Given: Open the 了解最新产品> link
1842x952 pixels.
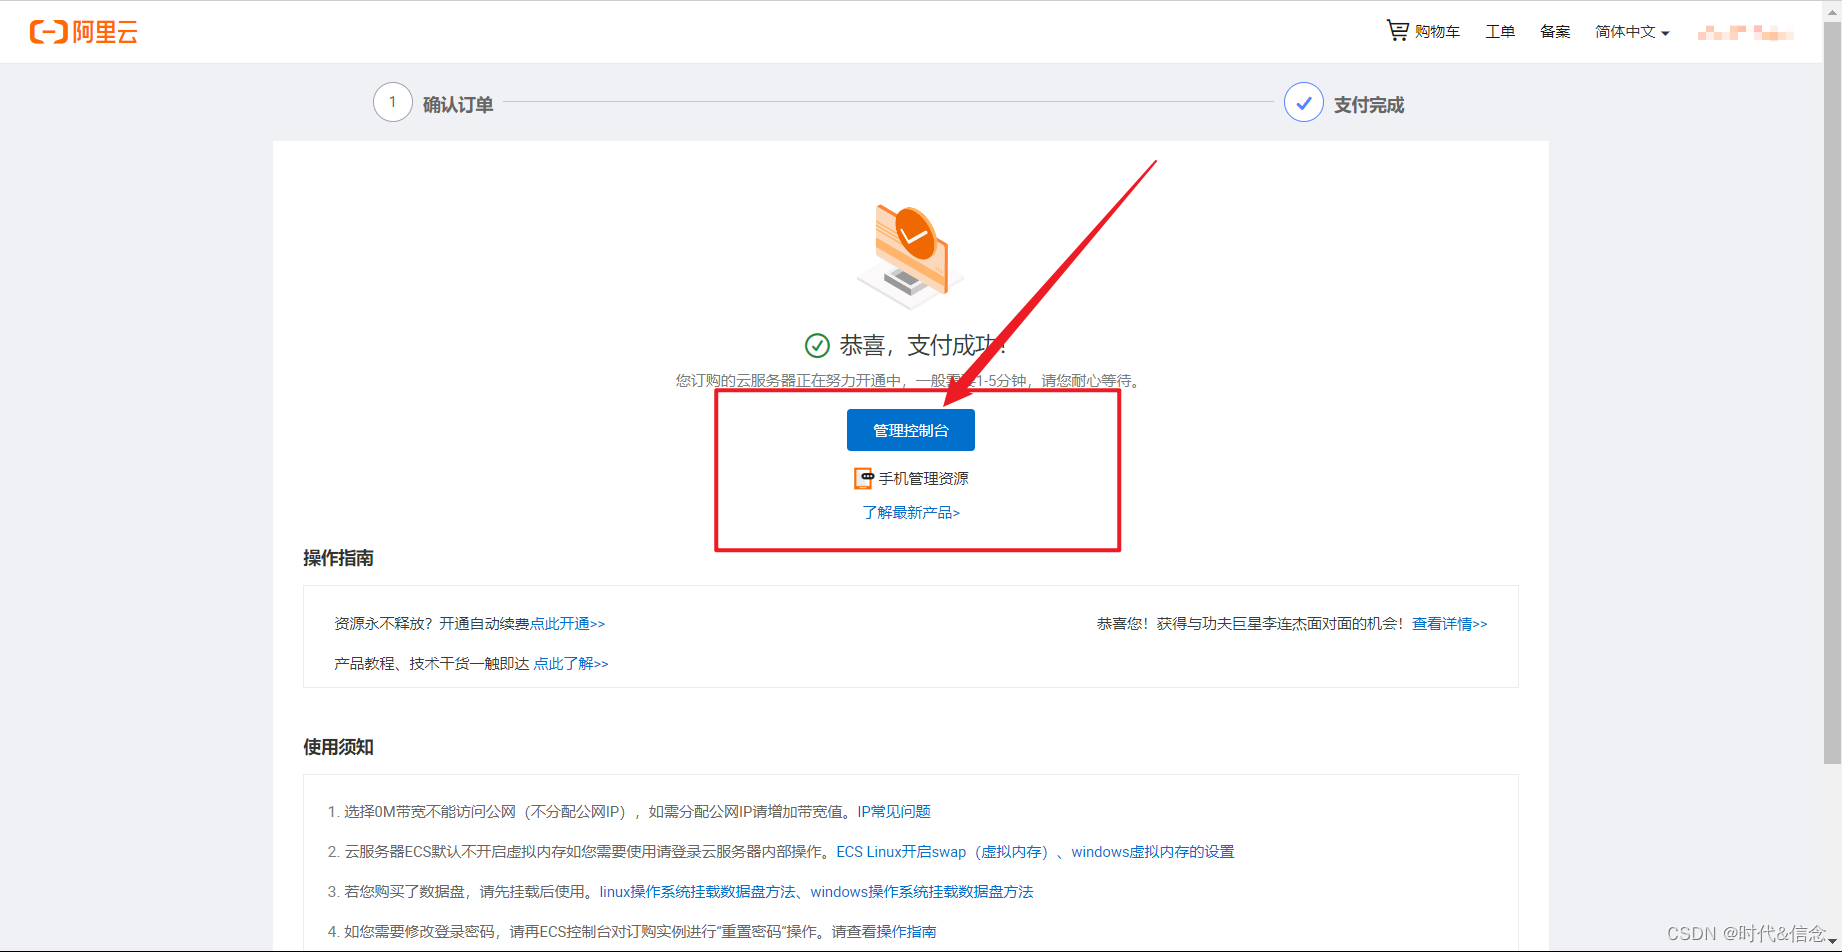Looking at the screenshot, I should tap(911, 512).
